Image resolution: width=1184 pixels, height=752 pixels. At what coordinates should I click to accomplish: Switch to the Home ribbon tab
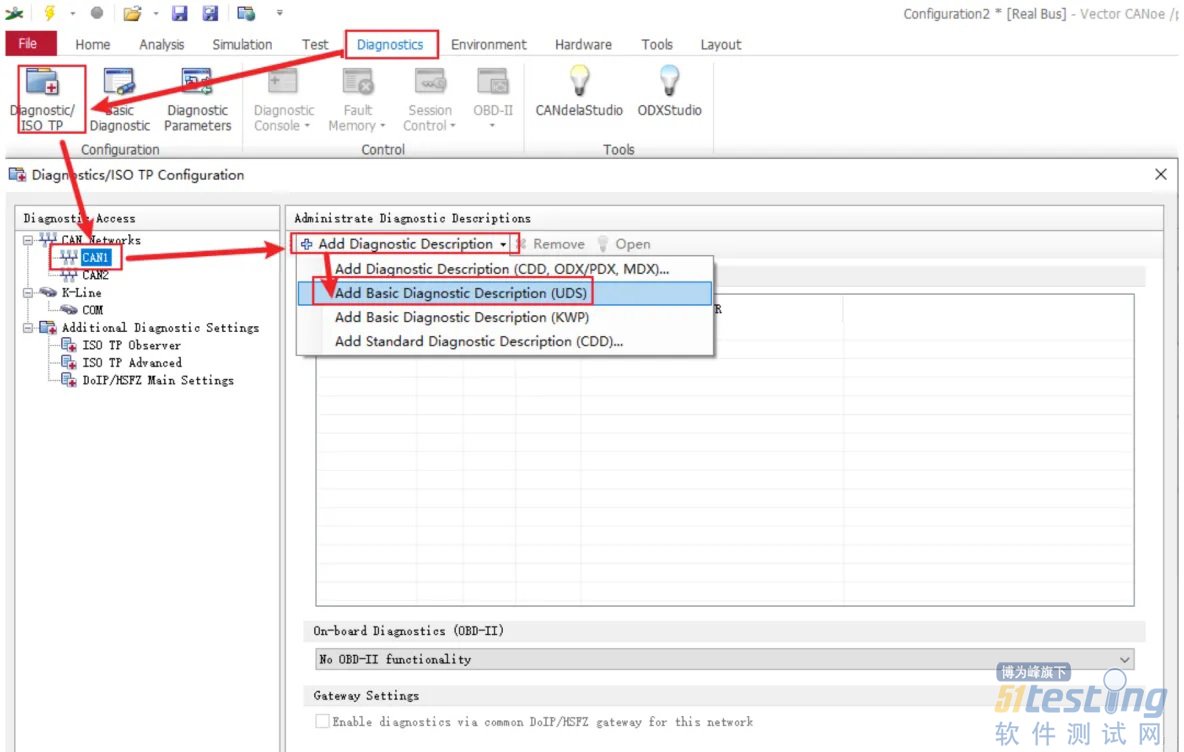(93, 45)
